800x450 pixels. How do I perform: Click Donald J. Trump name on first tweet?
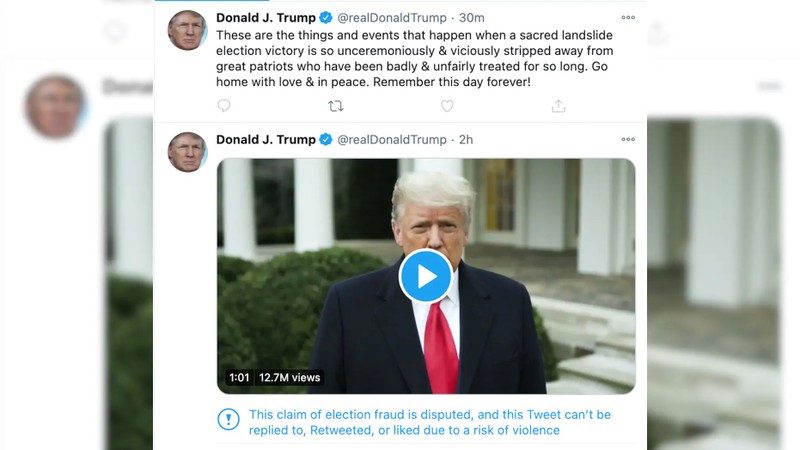266,18
